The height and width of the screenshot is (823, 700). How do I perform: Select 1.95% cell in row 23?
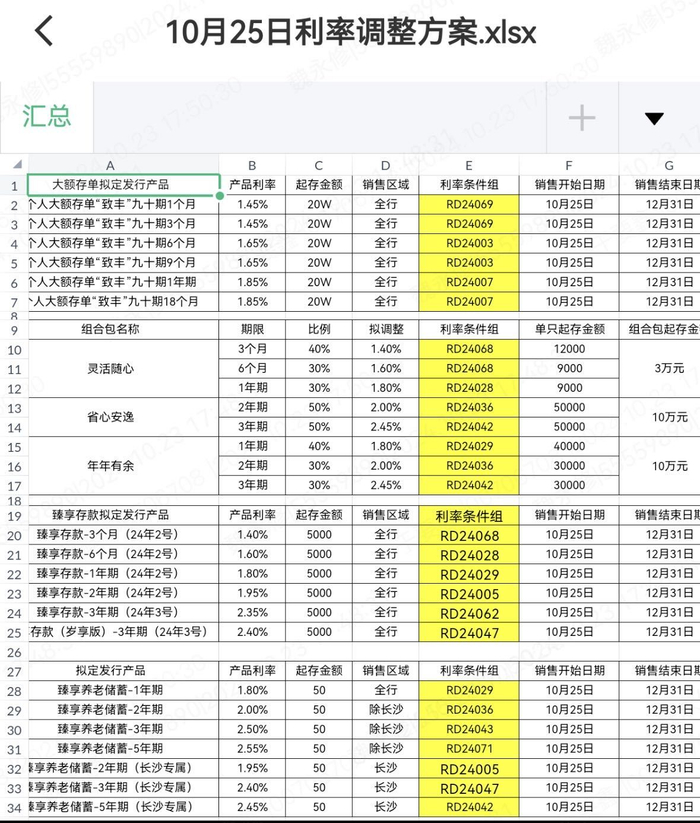[x=252, y=593]
